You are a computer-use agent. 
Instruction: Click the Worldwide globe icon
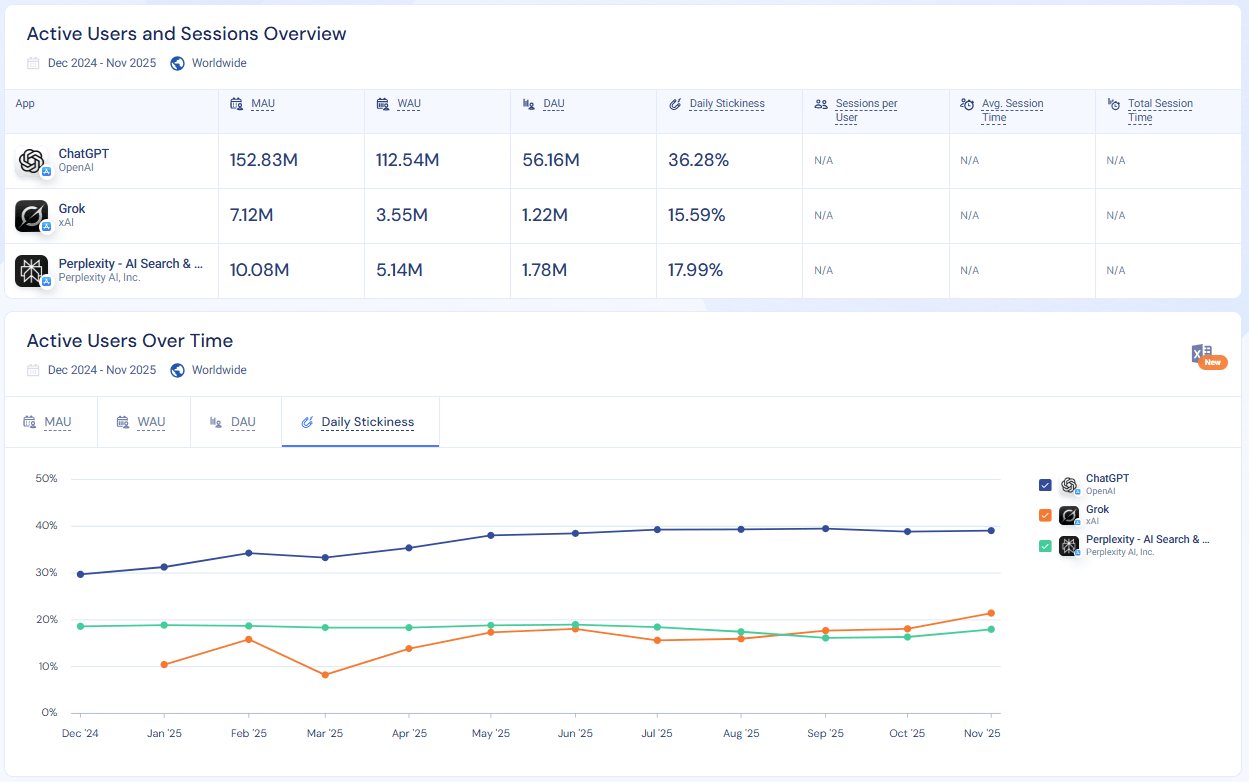(178, 62)
